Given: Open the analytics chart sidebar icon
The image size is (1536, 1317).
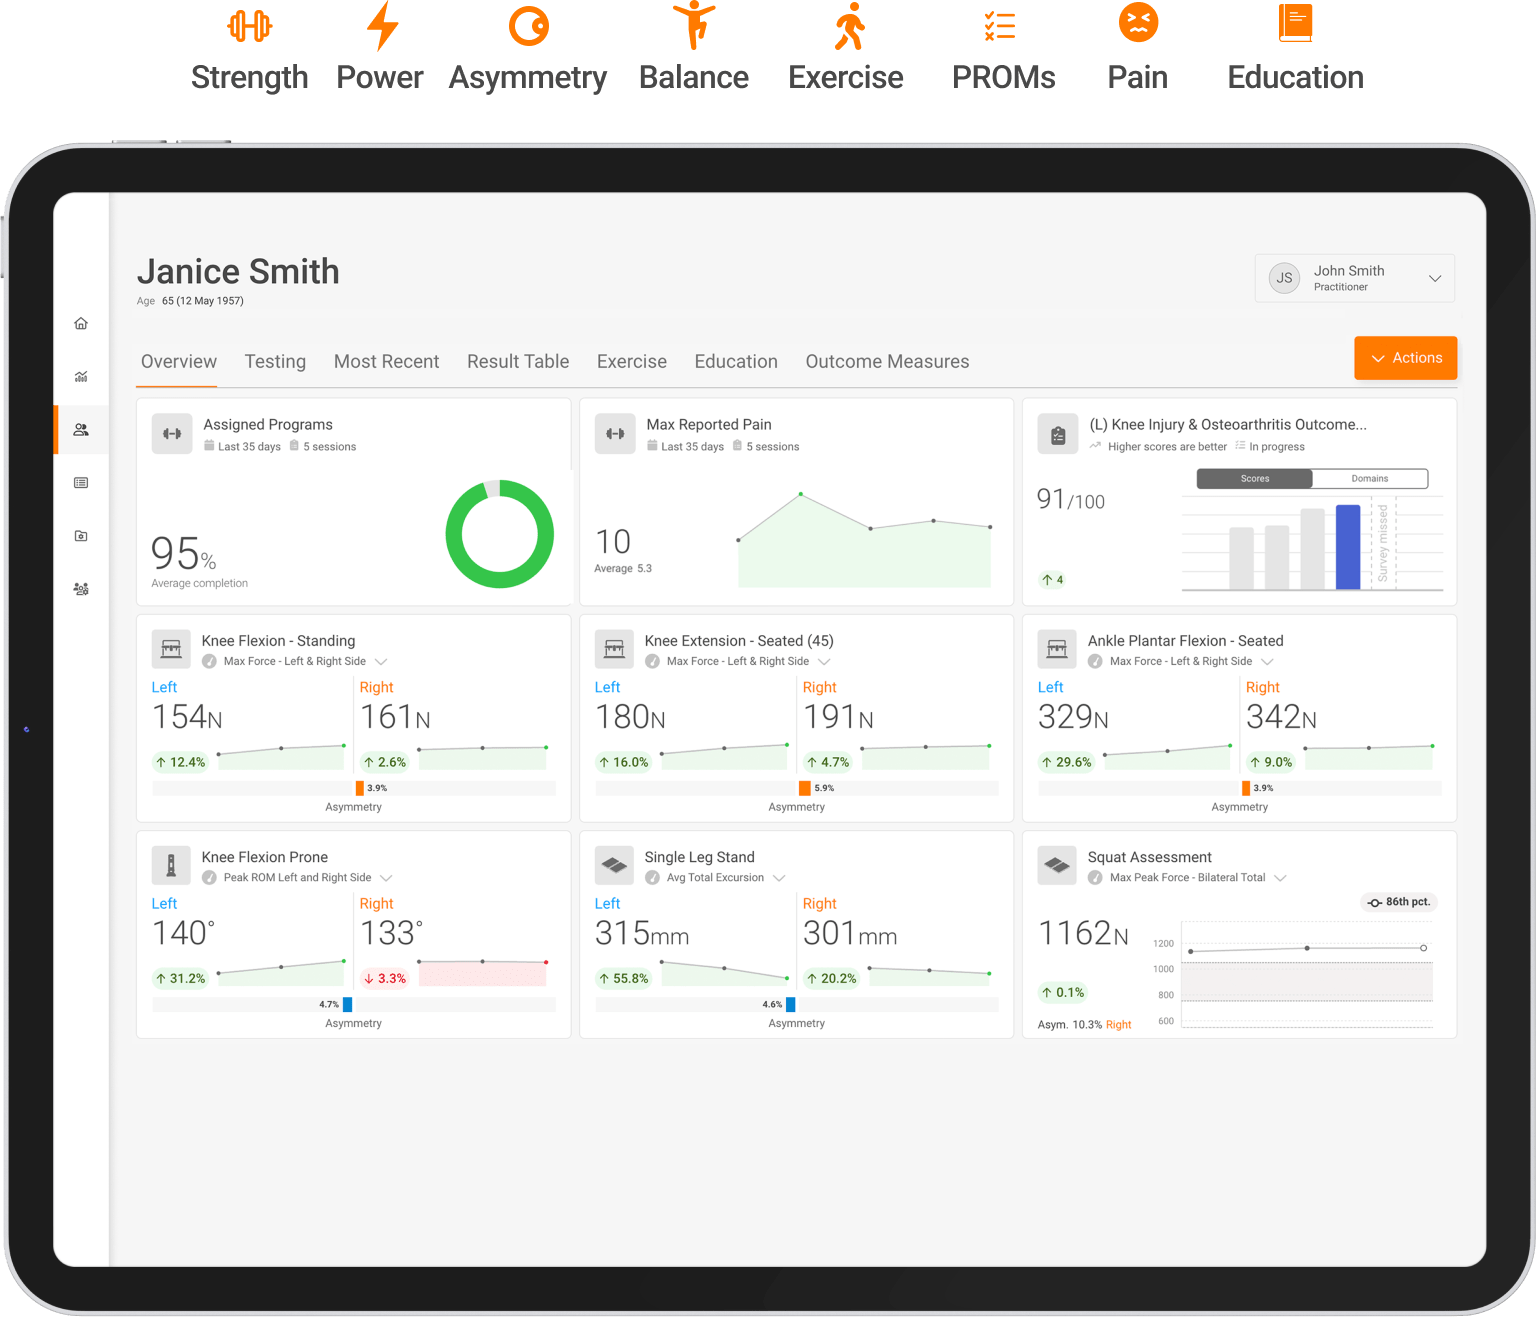Looking at the screenshot, I should [81, 377].
